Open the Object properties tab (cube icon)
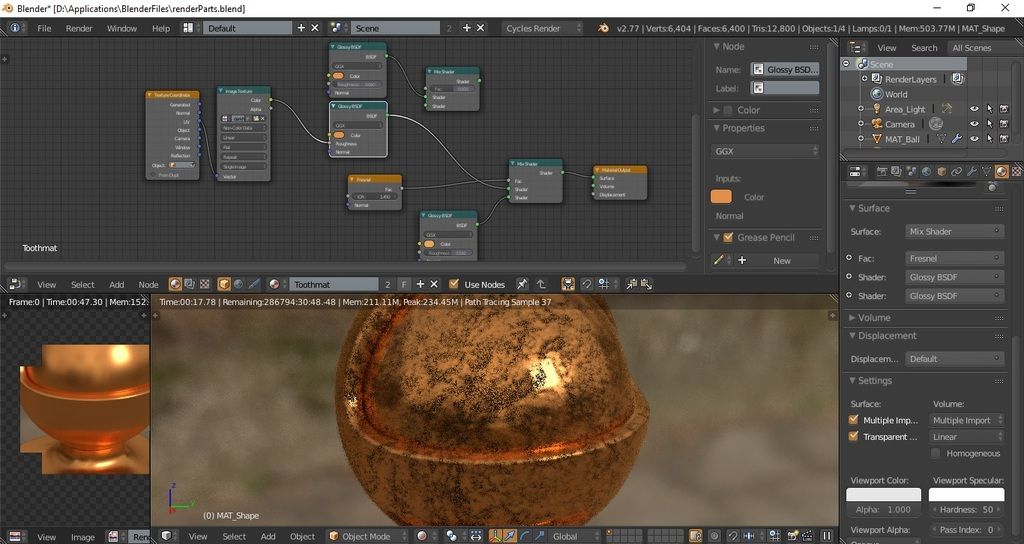 click(942, 172)
